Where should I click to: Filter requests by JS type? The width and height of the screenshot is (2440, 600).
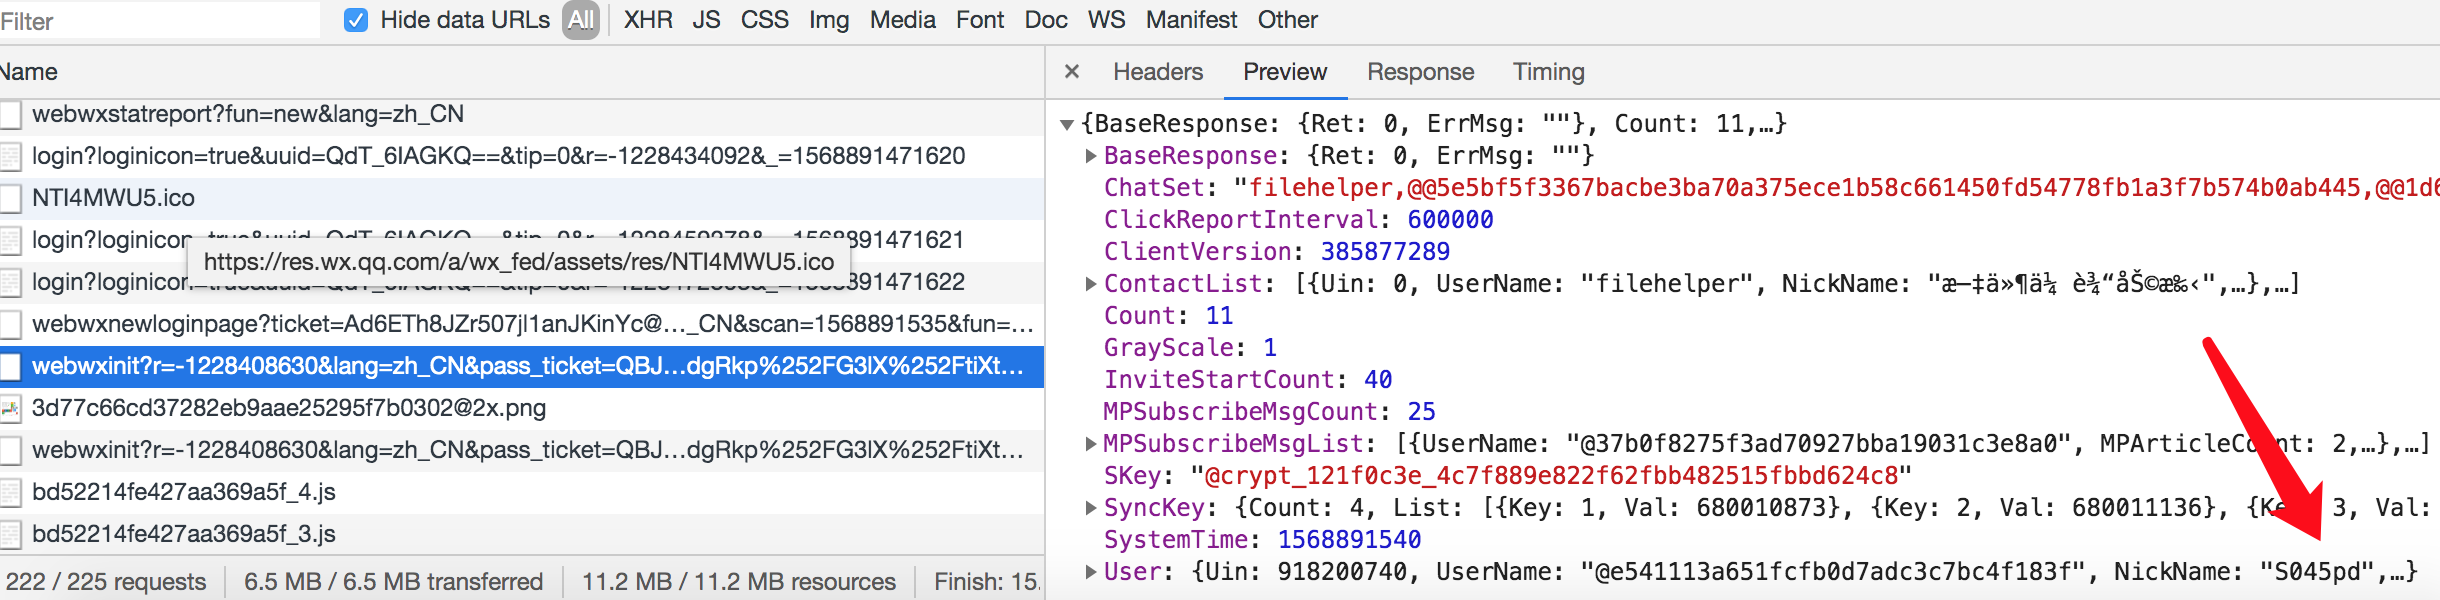tap(706, 20)
